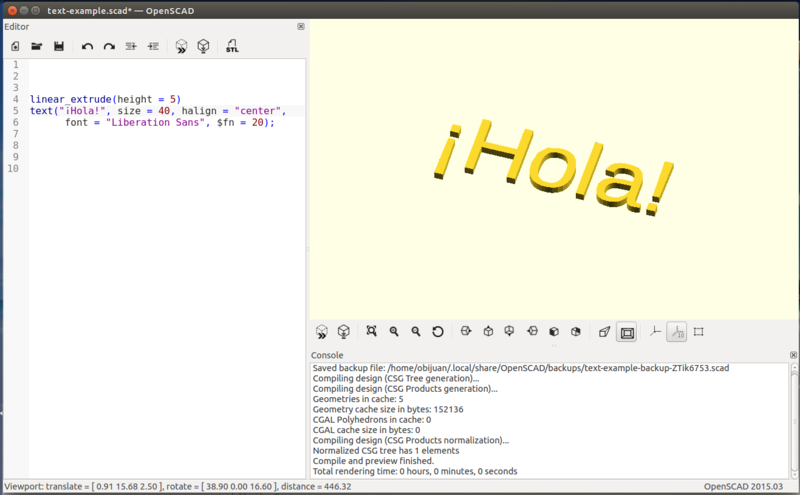Close the Editor panel
This screenshot has height=495, width=800.
[x=301, y=26]
